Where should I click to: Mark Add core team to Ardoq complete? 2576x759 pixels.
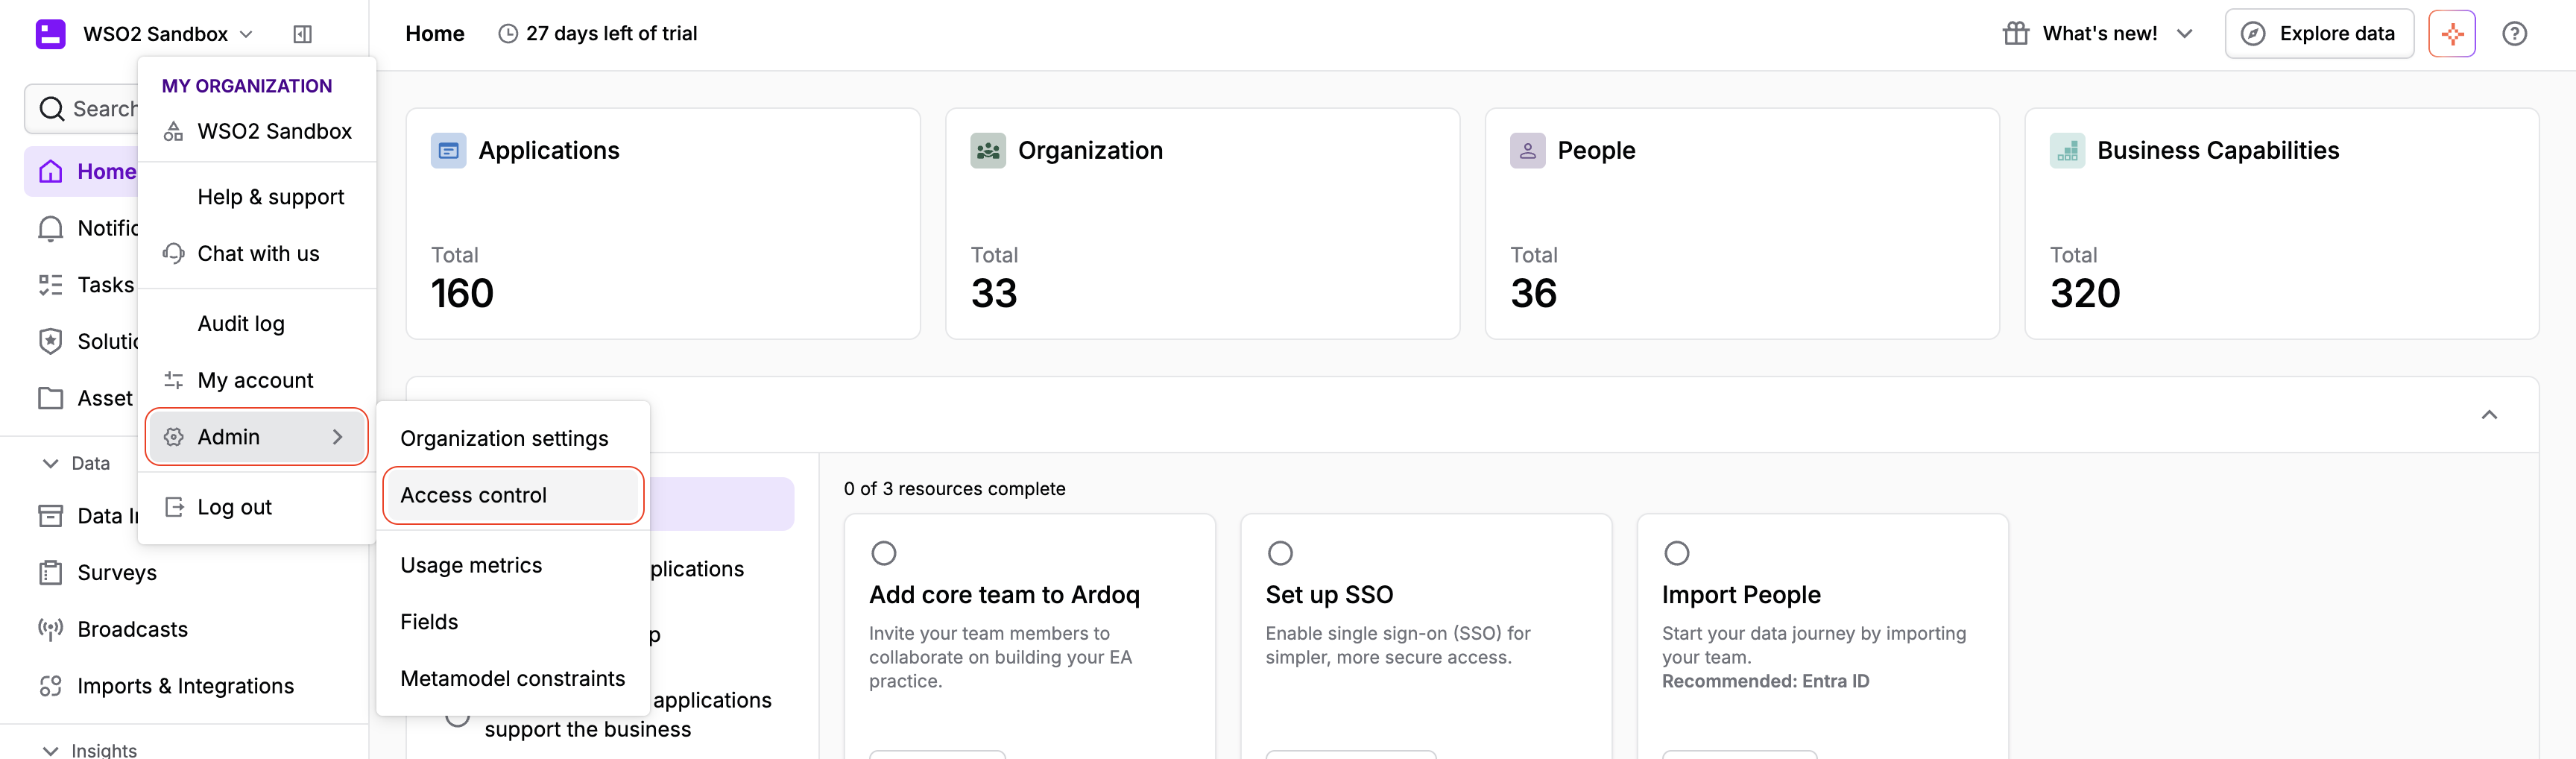tap(883, 553)
